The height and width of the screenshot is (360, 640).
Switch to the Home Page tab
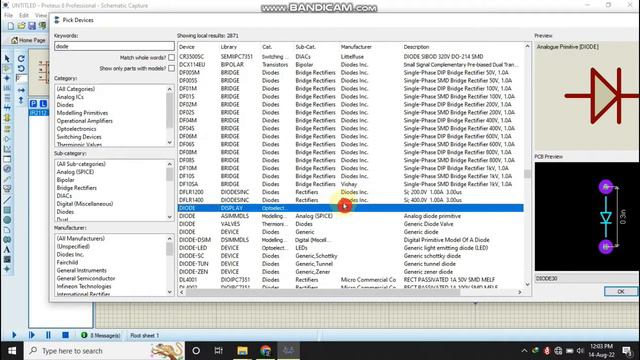pos(29,40)
